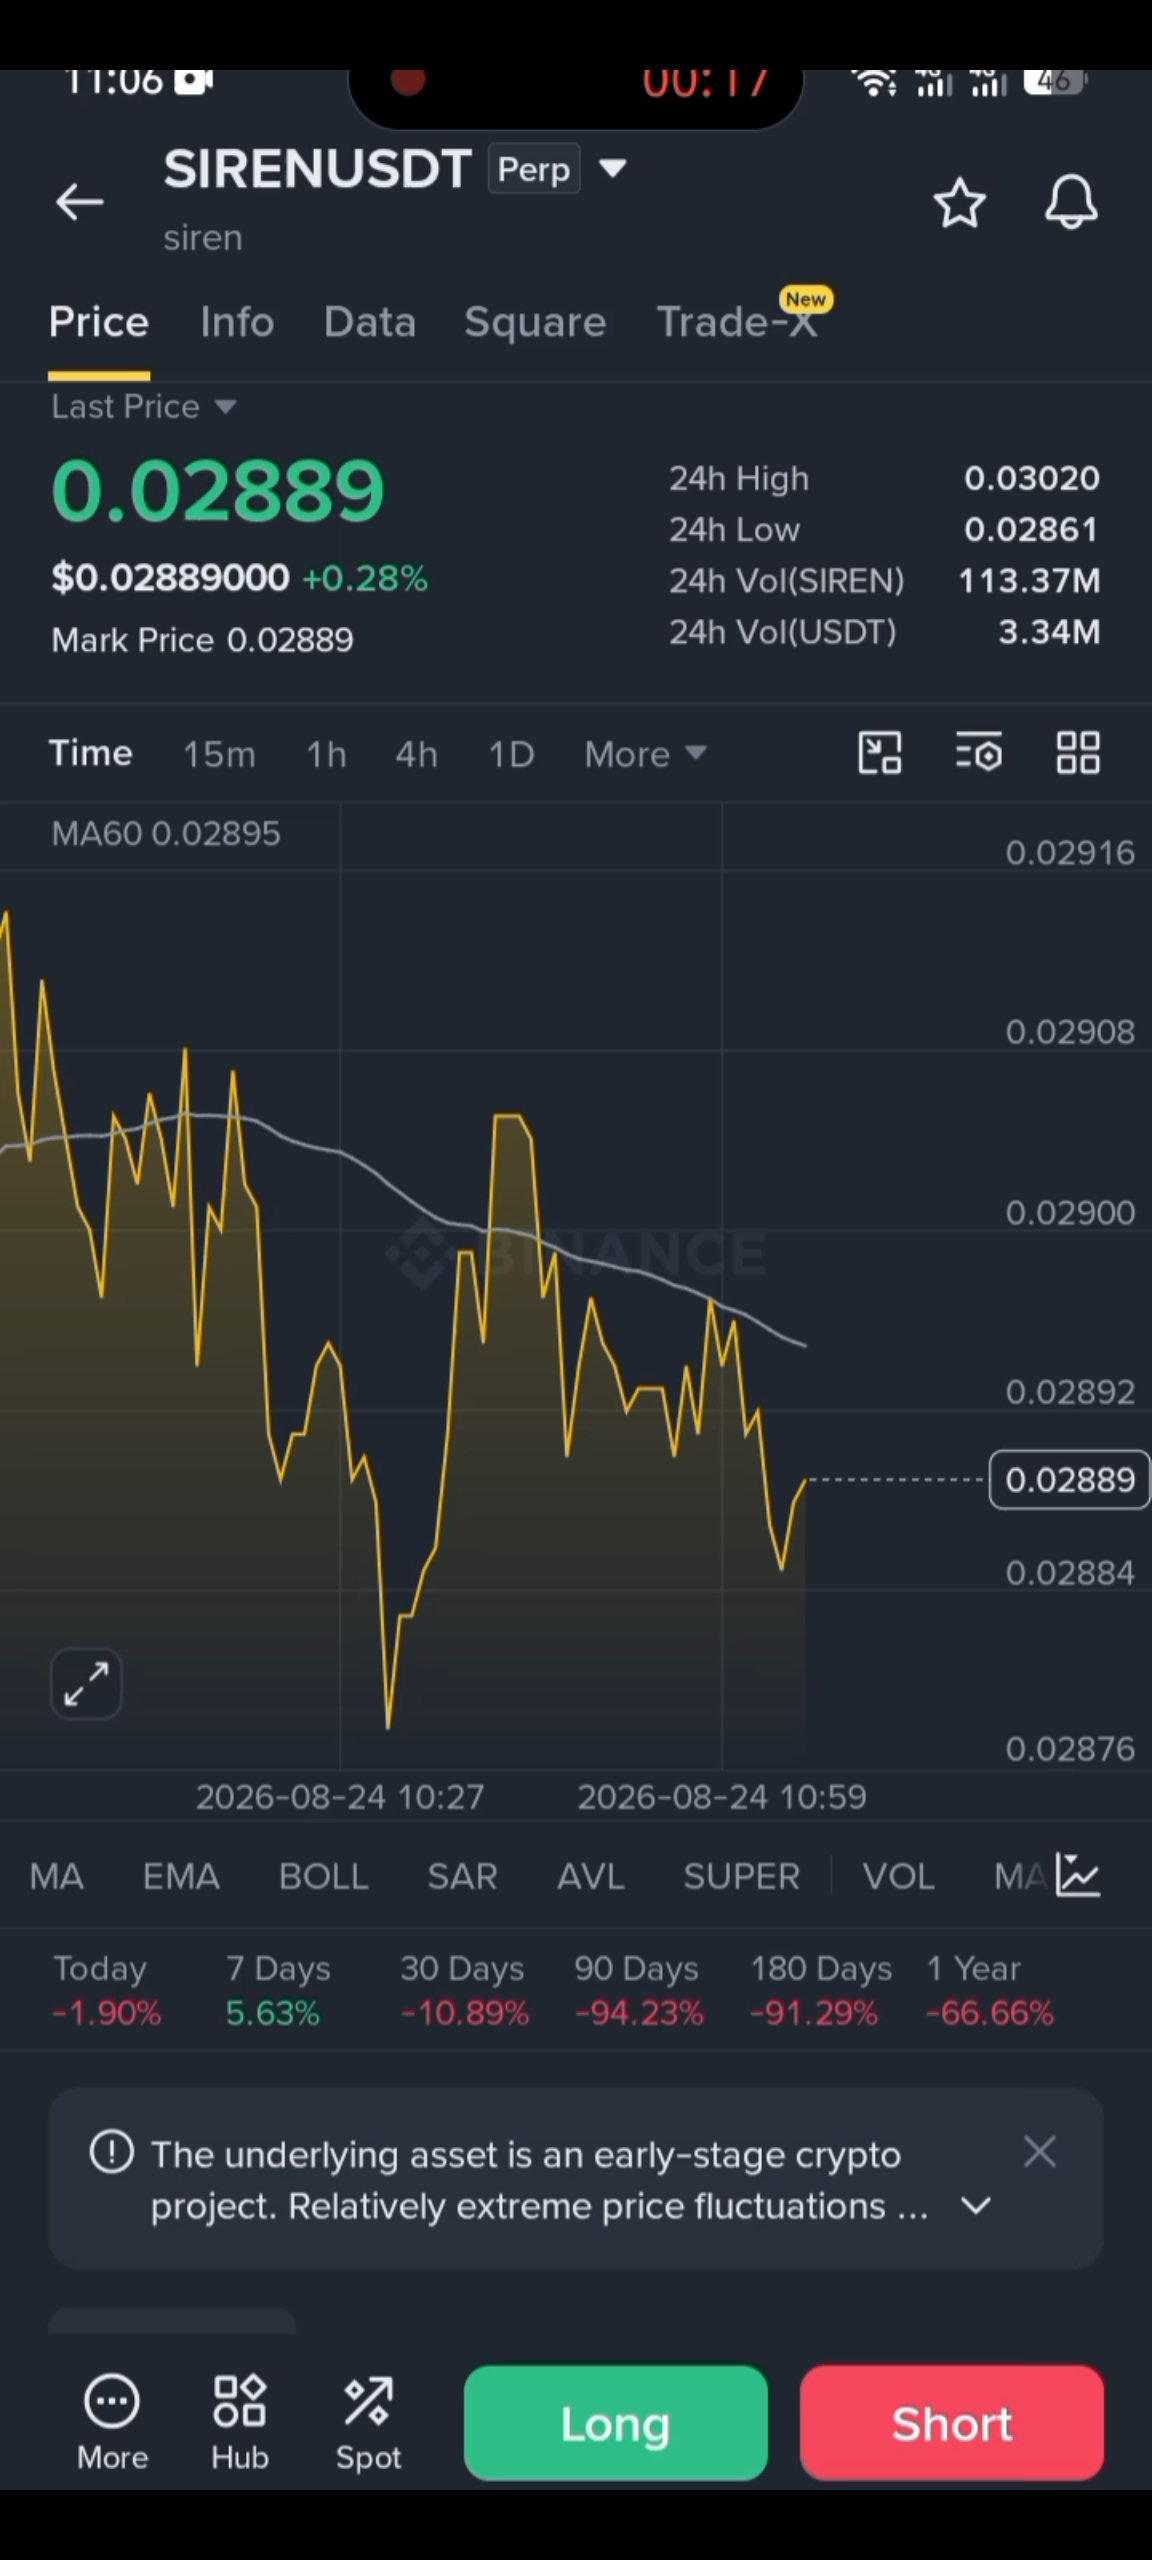Select 4h timeframe
Screen dimensions: 1152x2560
point(416,754)
